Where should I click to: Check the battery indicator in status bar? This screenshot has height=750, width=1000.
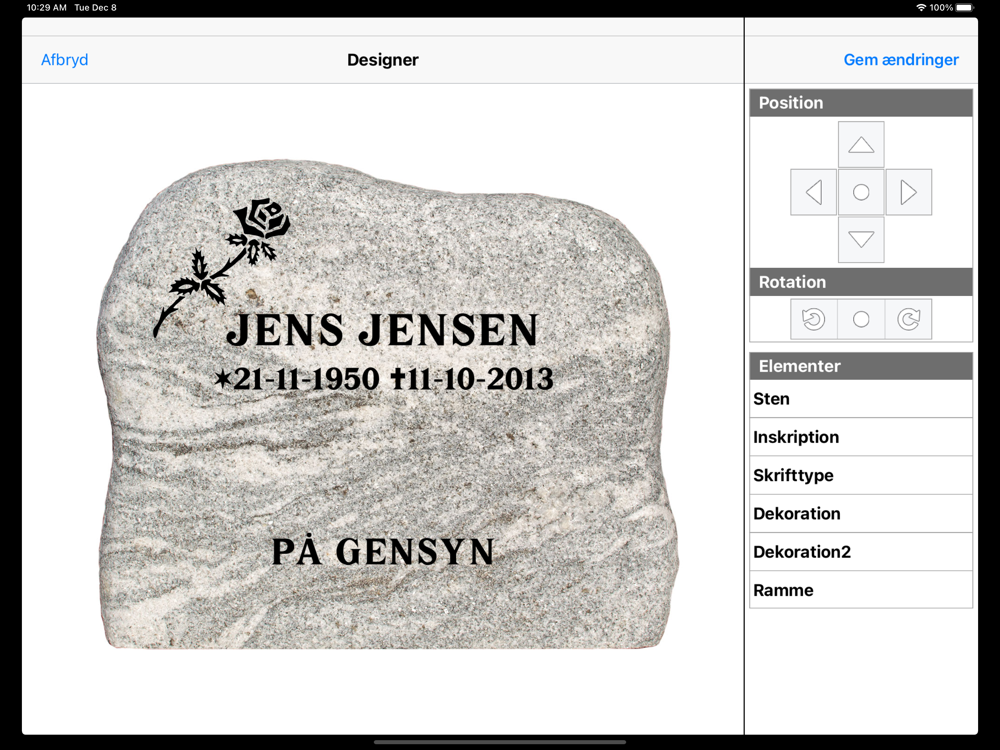965,8
